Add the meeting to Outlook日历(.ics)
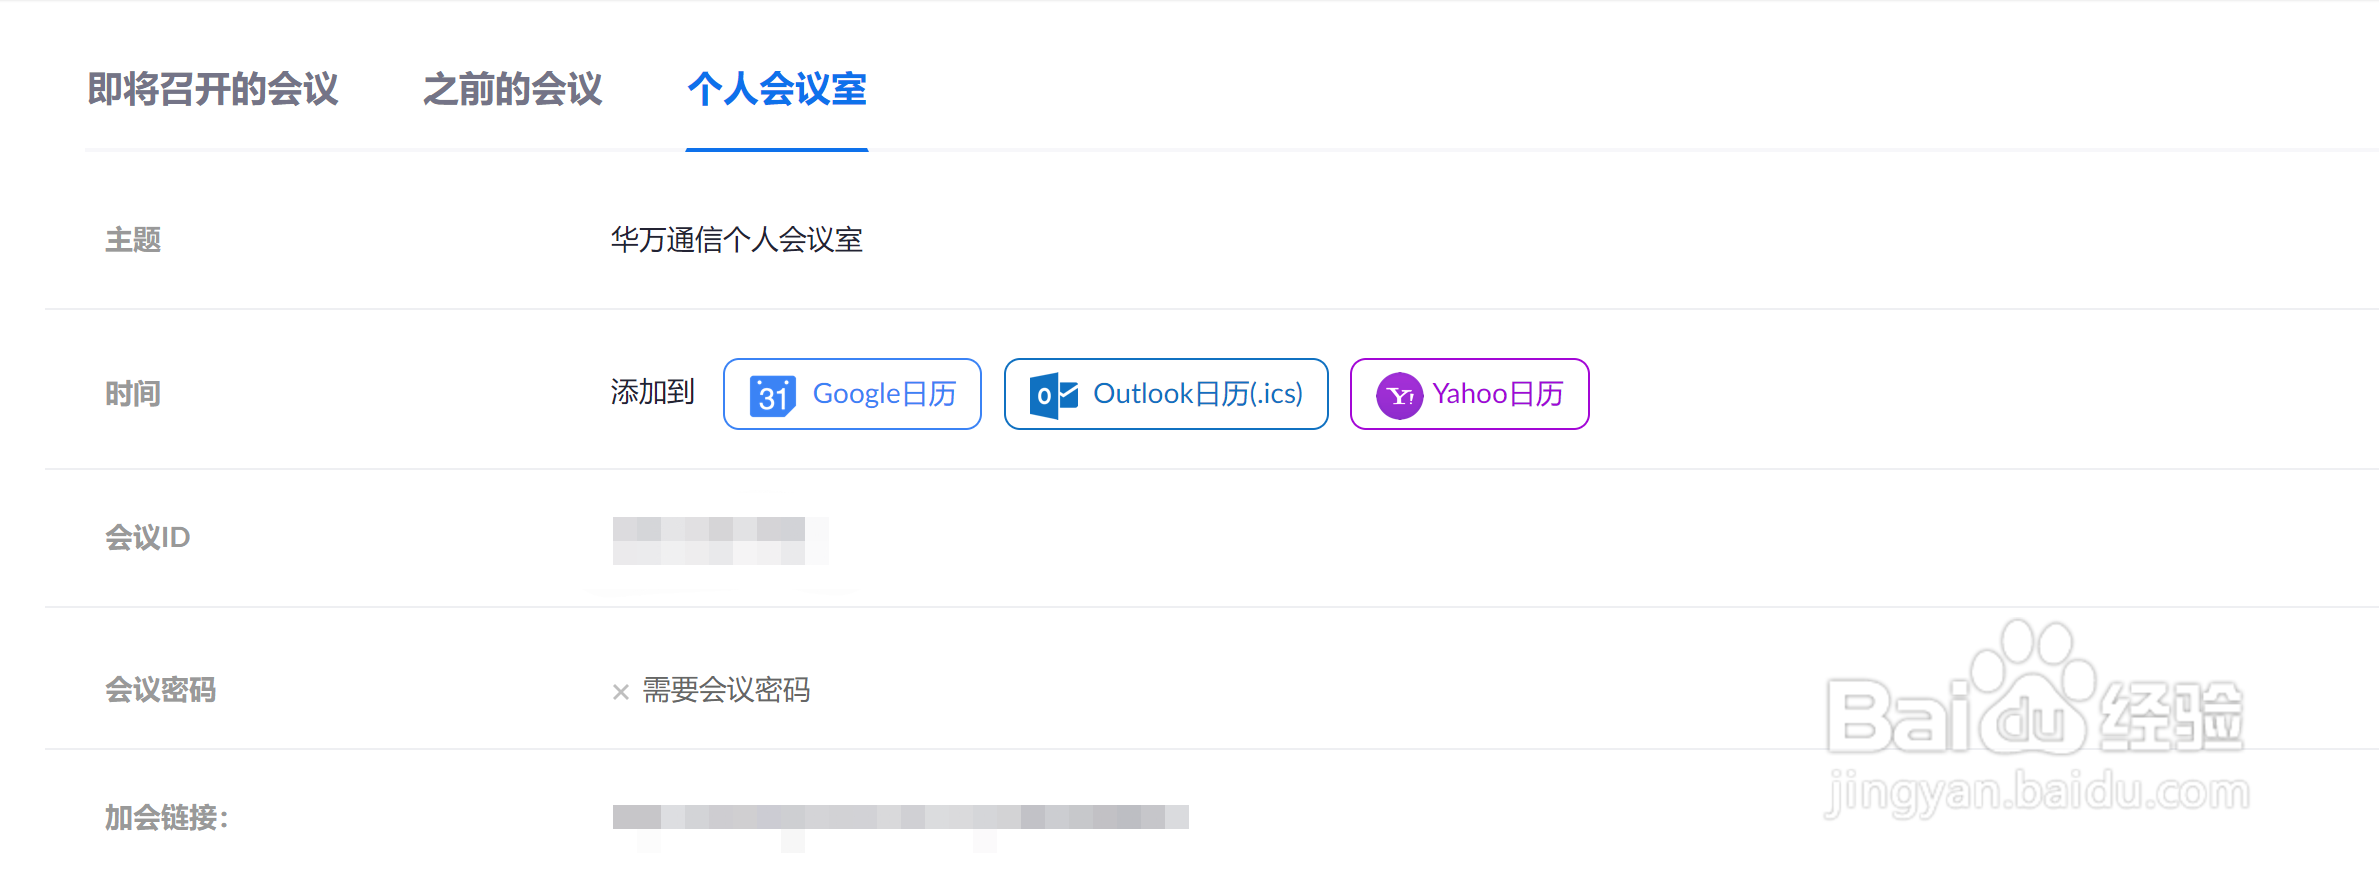Image resolution: width=2379 pixels, height=873 pixels. [x=1166, y=394]
